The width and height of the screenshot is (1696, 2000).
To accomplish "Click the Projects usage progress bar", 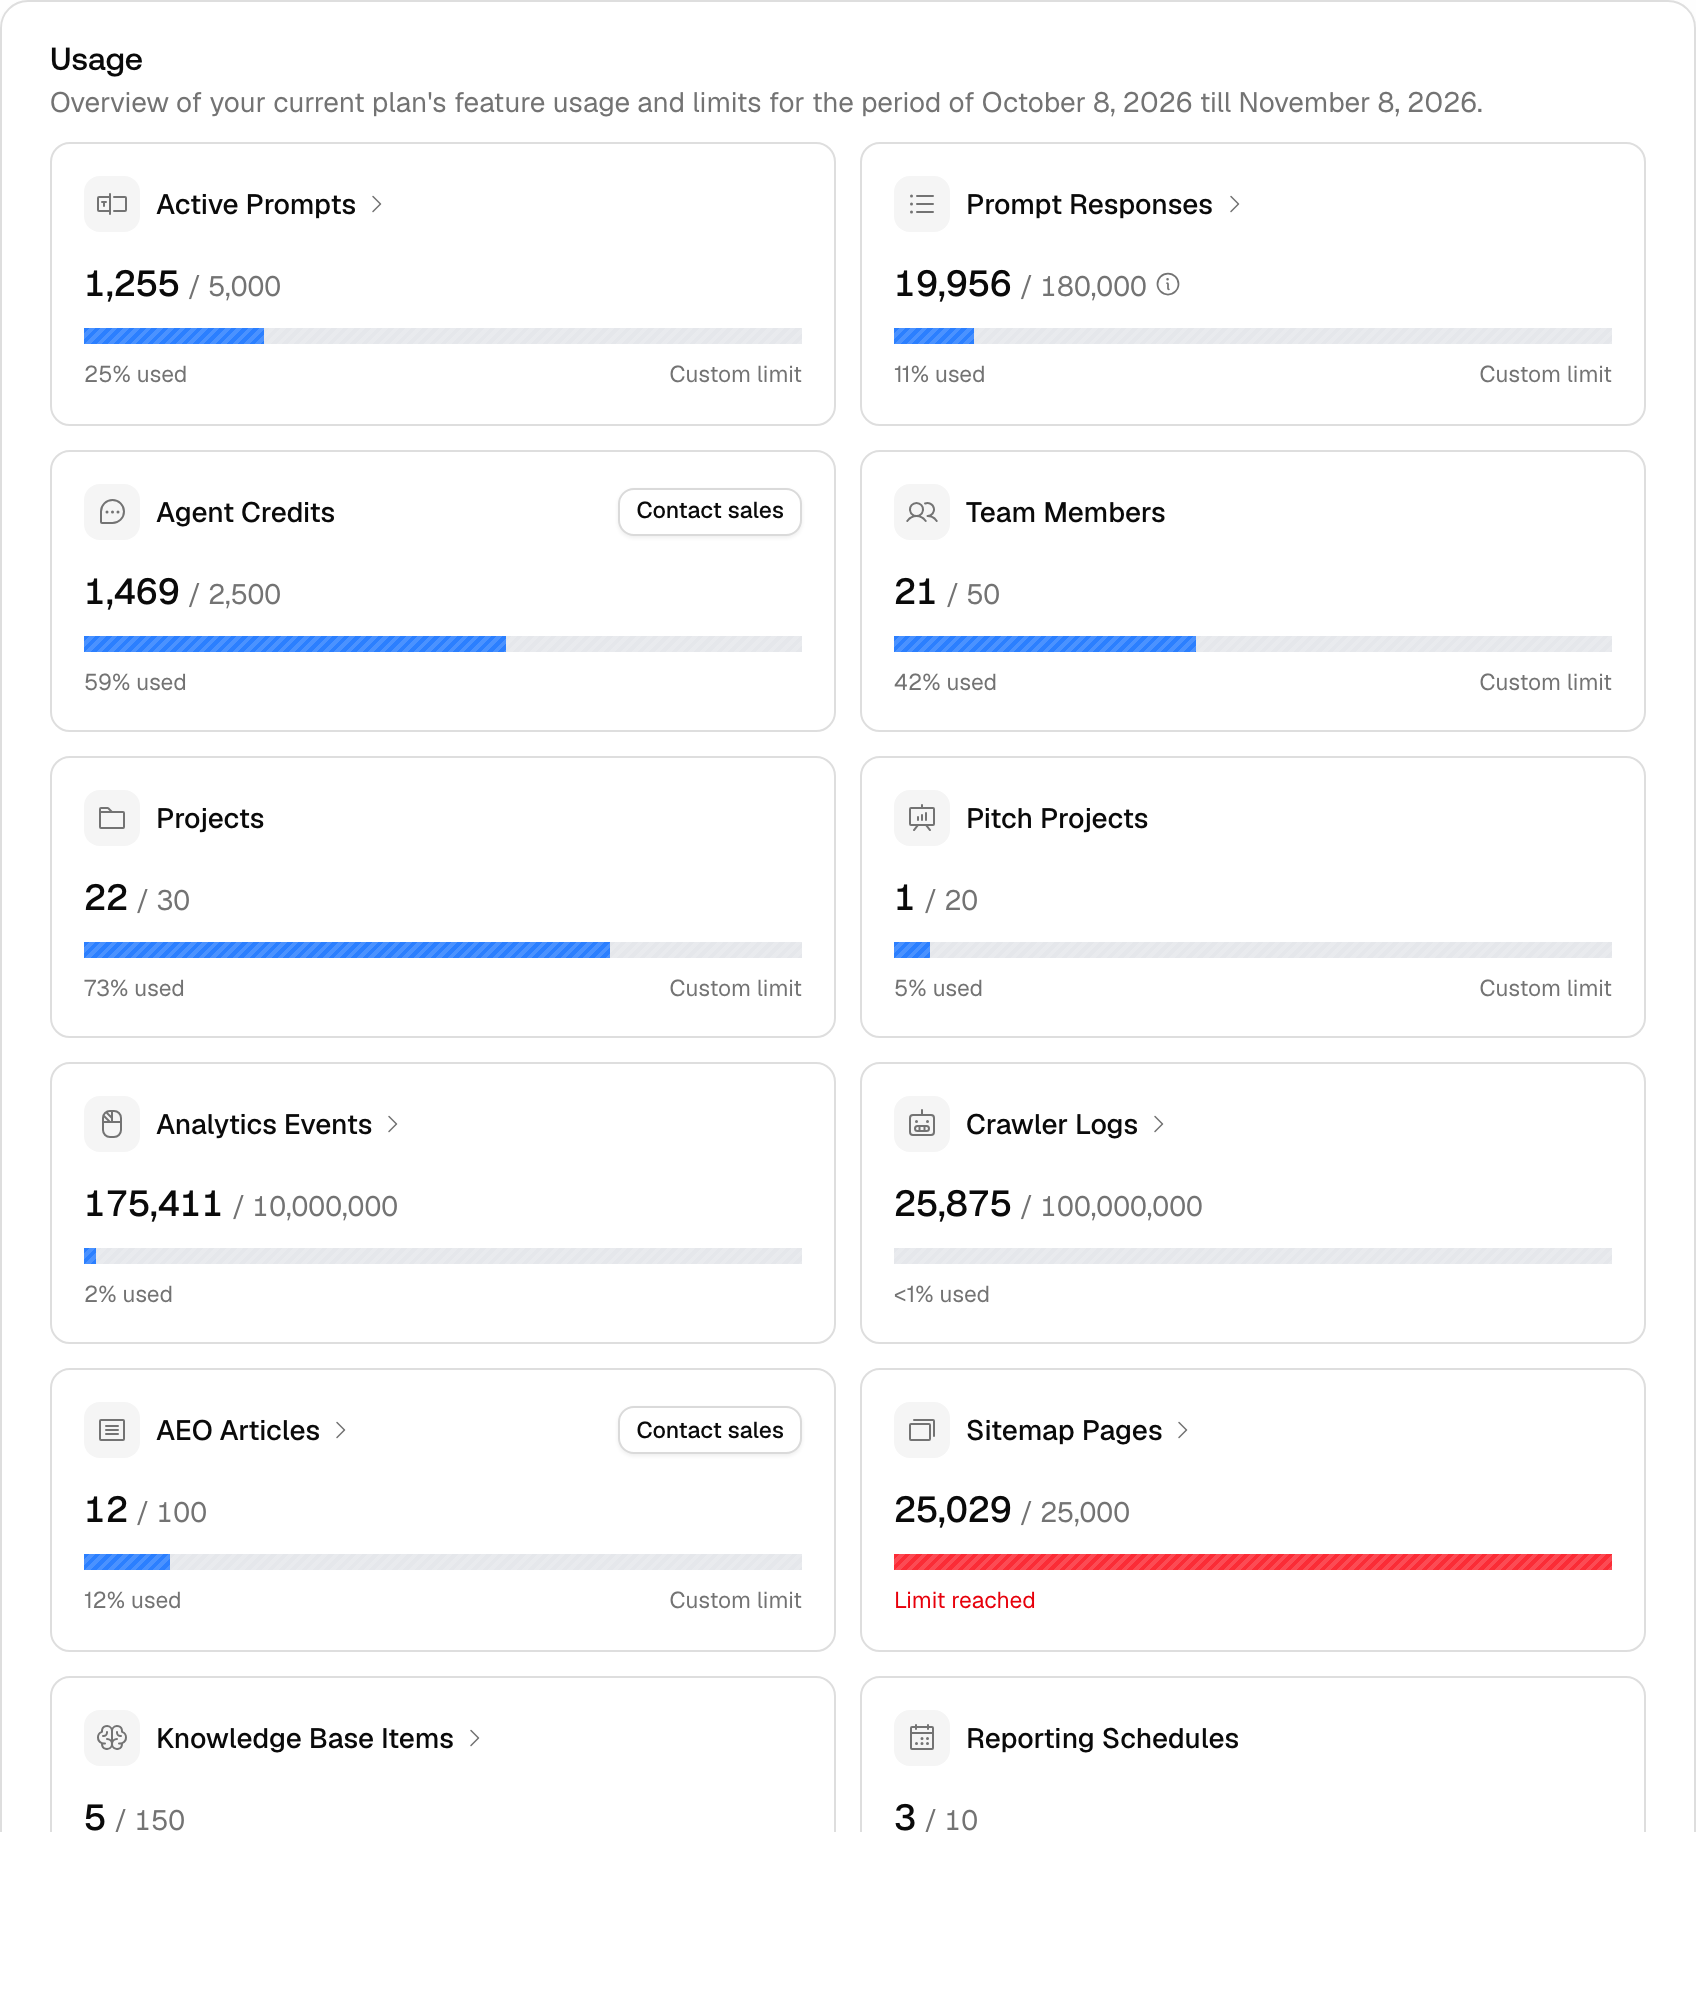I will 443,950.
